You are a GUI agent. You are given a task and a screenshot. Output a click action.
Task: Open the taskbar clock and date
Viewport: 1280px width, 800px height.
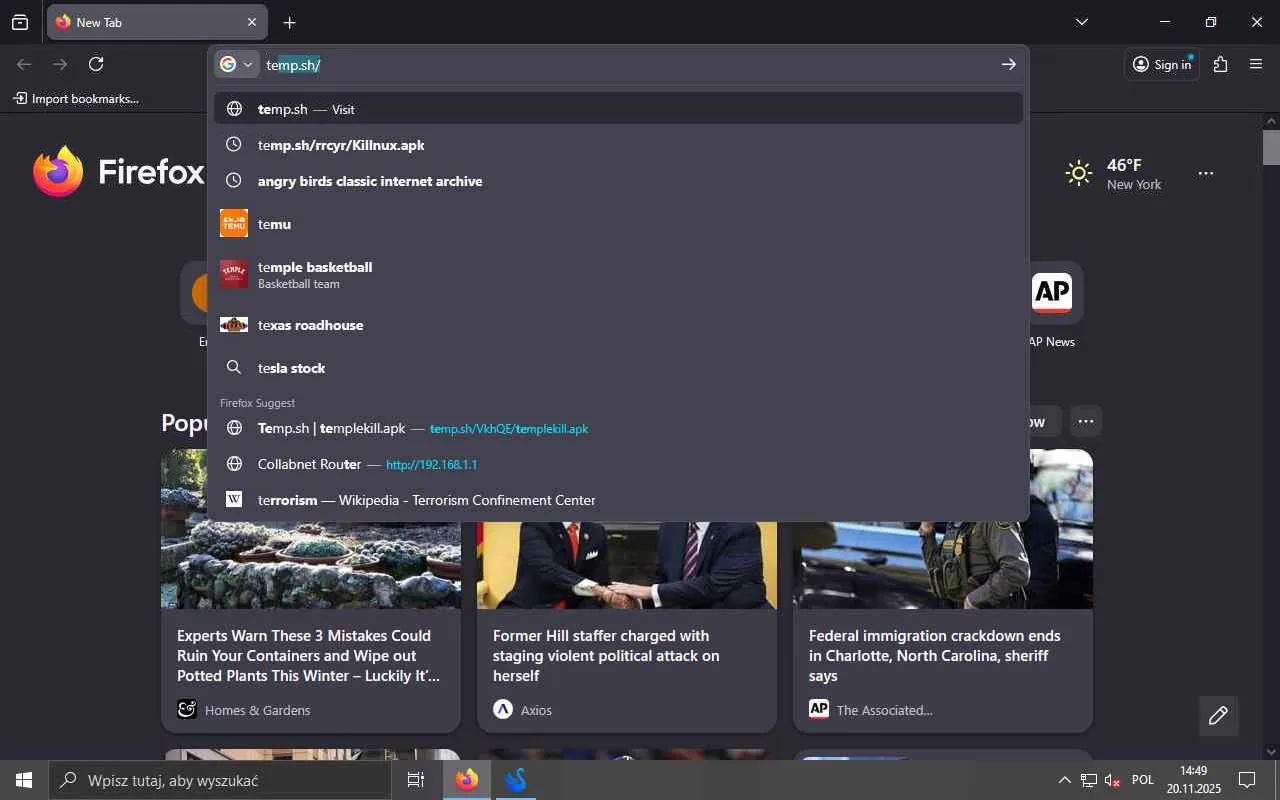pyautogui.click(x=1193, y=780)
